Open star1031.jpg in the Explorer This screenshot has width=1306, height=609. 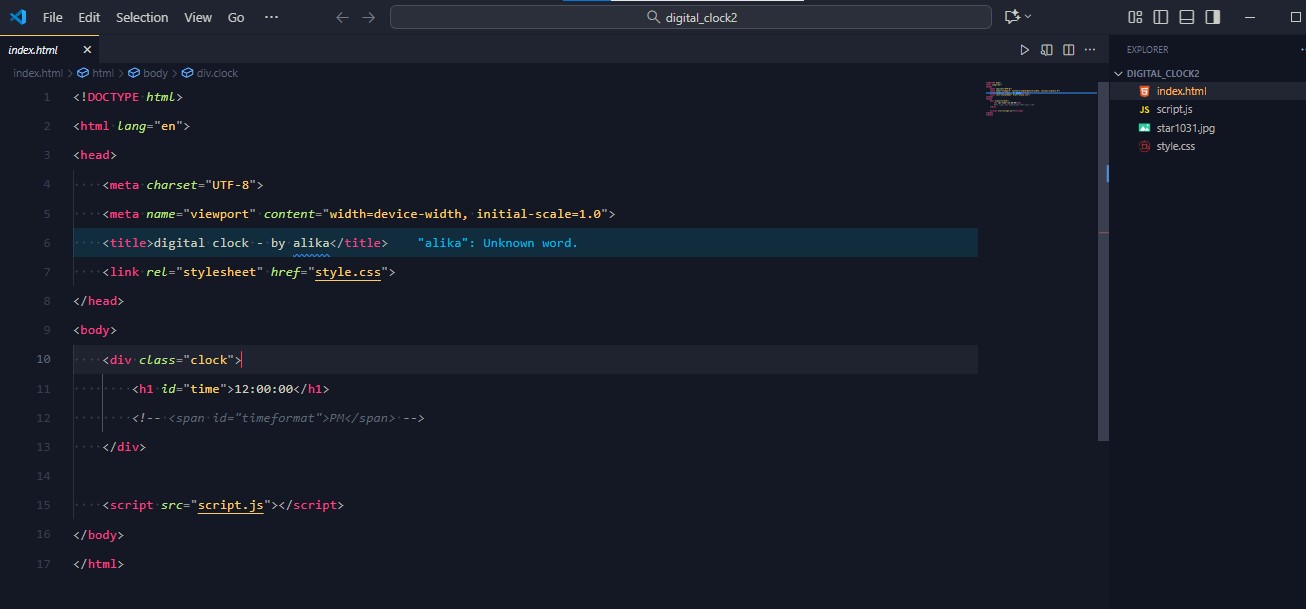click(x=1185, y=128)
